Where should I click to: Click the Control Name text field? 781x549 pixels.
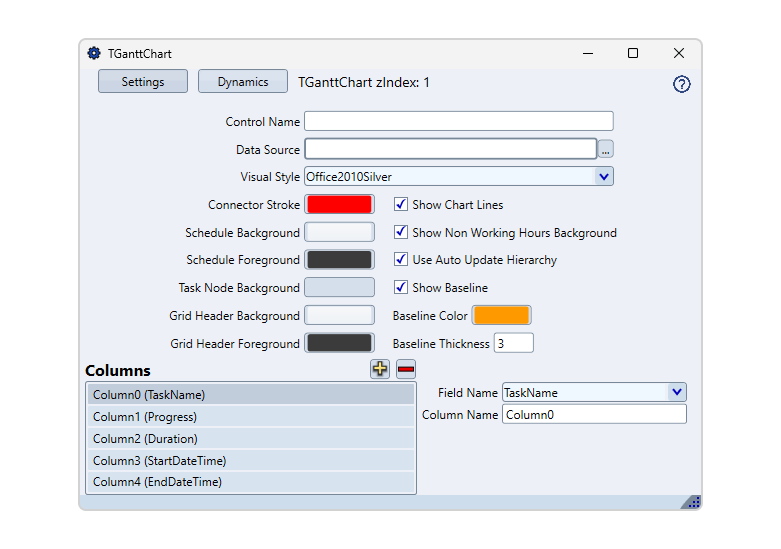(x=458, y=121)
